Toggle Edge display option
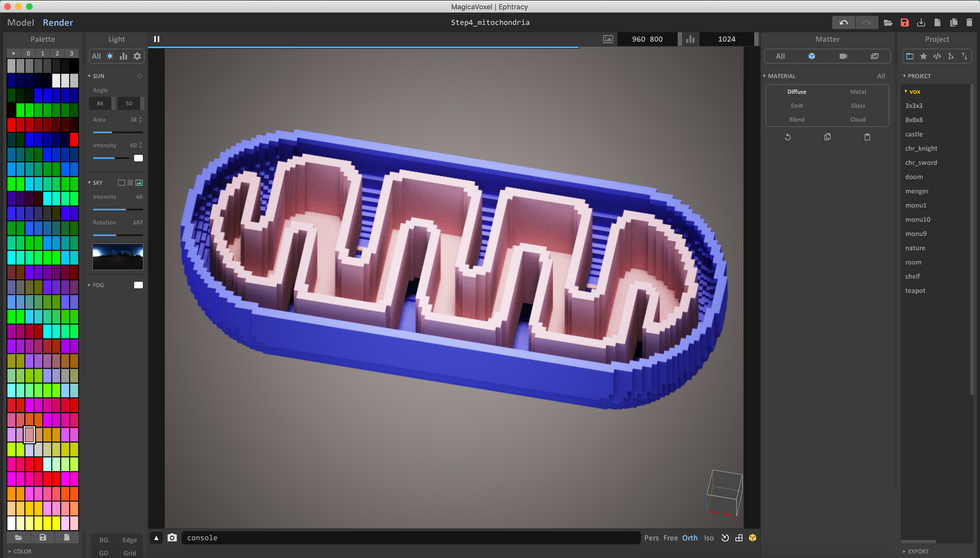 [129, 540]
